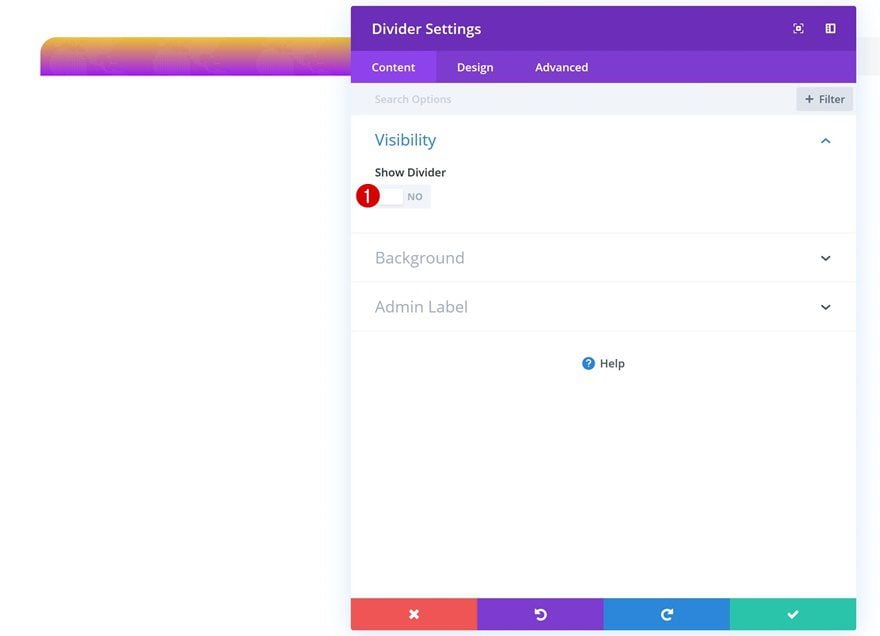Save changes with the green checkmark
This screenshot has width=880, height=636.
click(793, 614)
